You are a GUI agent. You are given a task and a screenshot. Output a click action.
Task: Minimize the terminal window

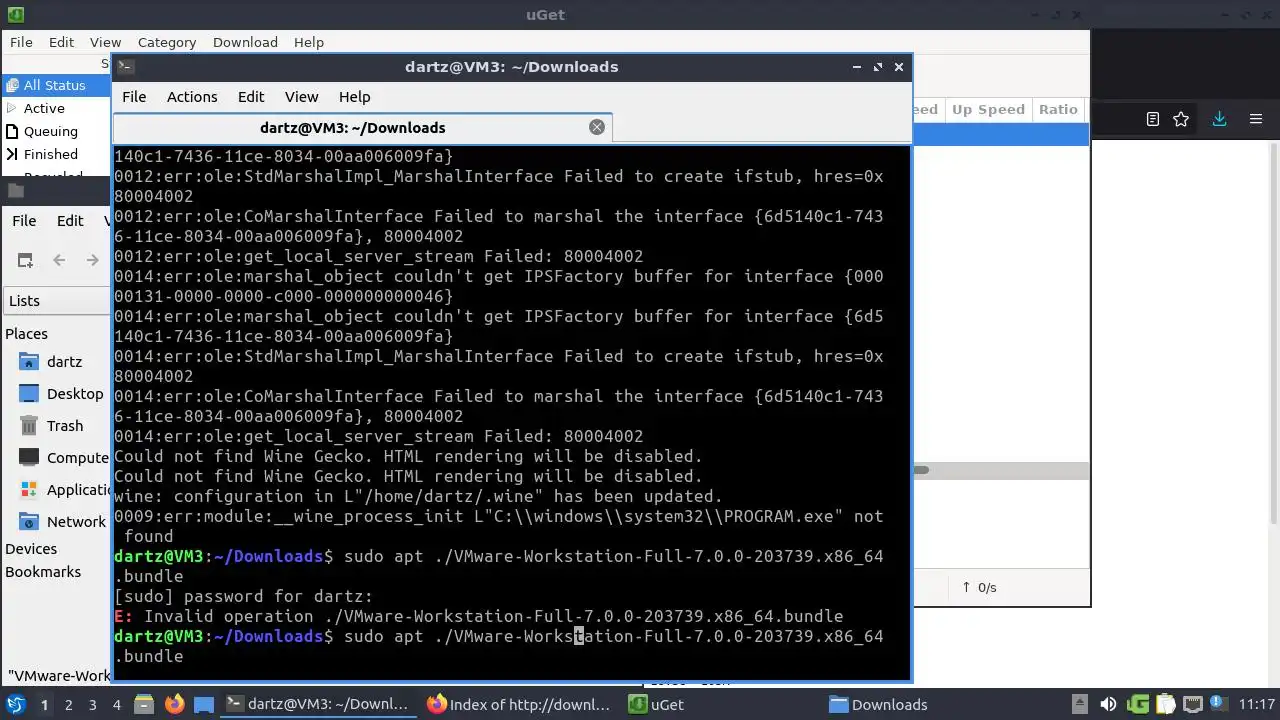856,67
